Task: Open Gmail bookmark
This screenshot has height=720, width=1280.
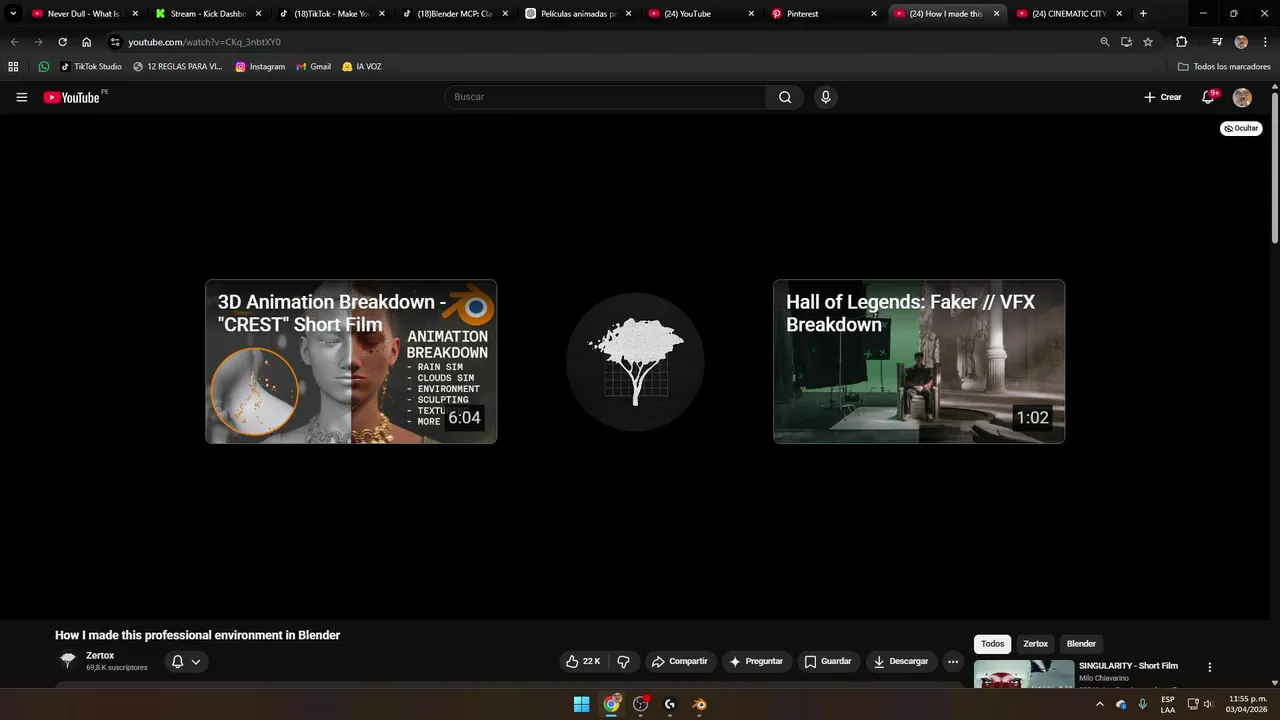Action: click(314, 66)
